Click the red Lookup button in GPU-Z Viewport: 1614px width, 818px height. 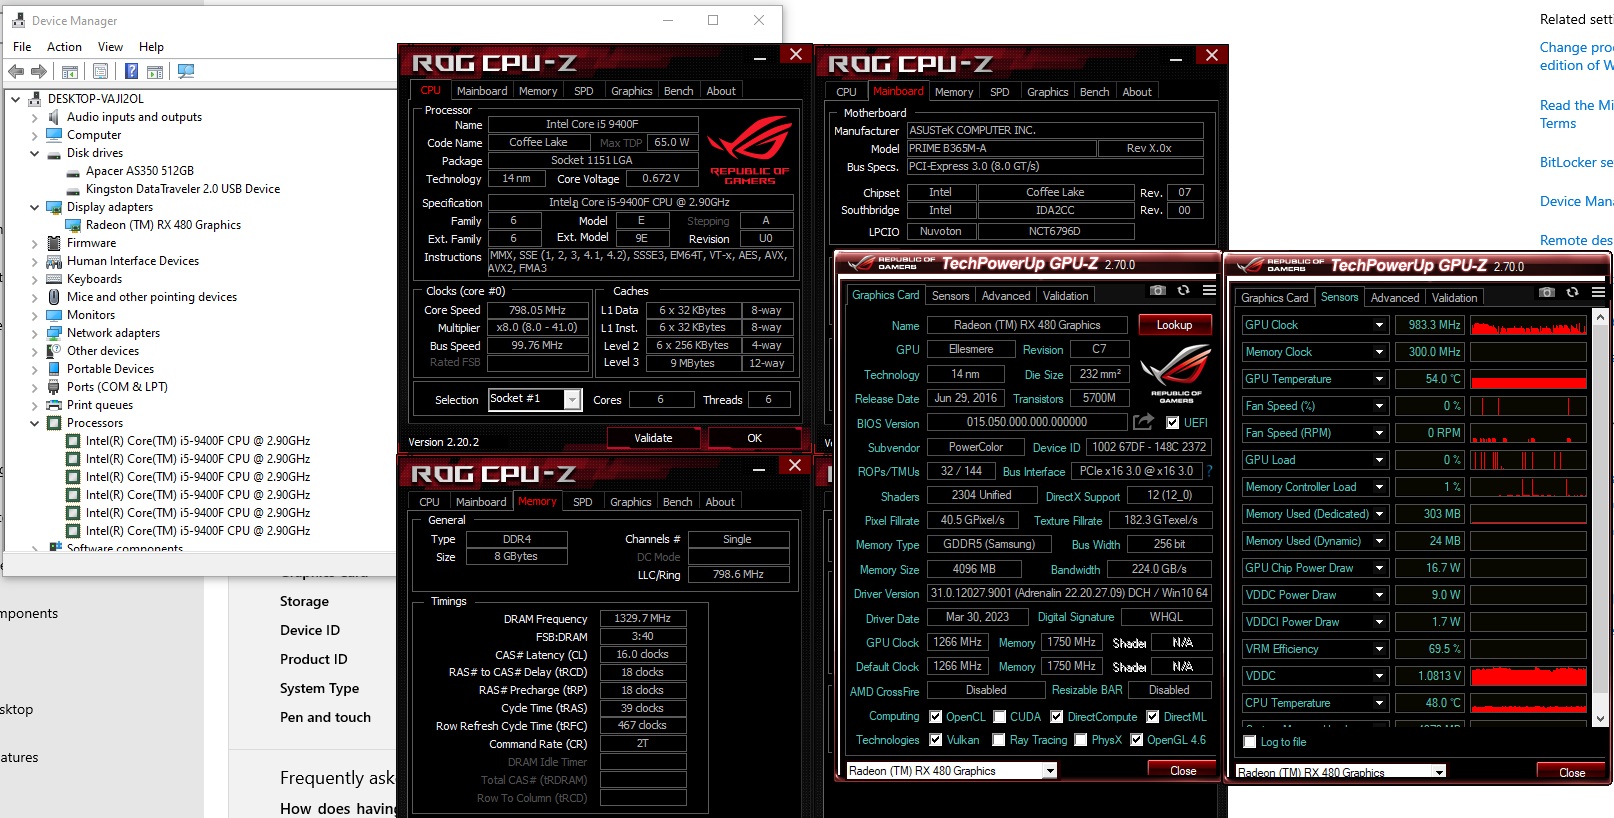point(1174,325)
